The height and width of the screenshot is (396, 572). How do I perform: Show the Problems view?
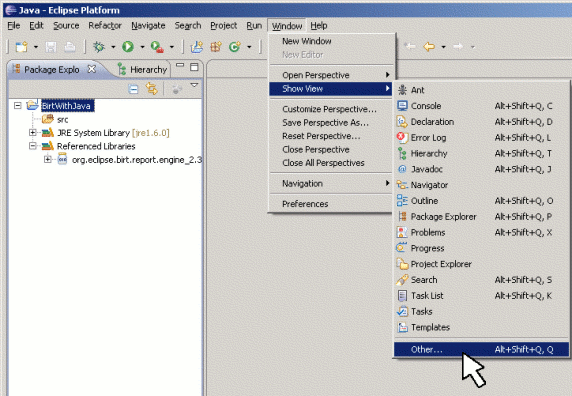481,232
